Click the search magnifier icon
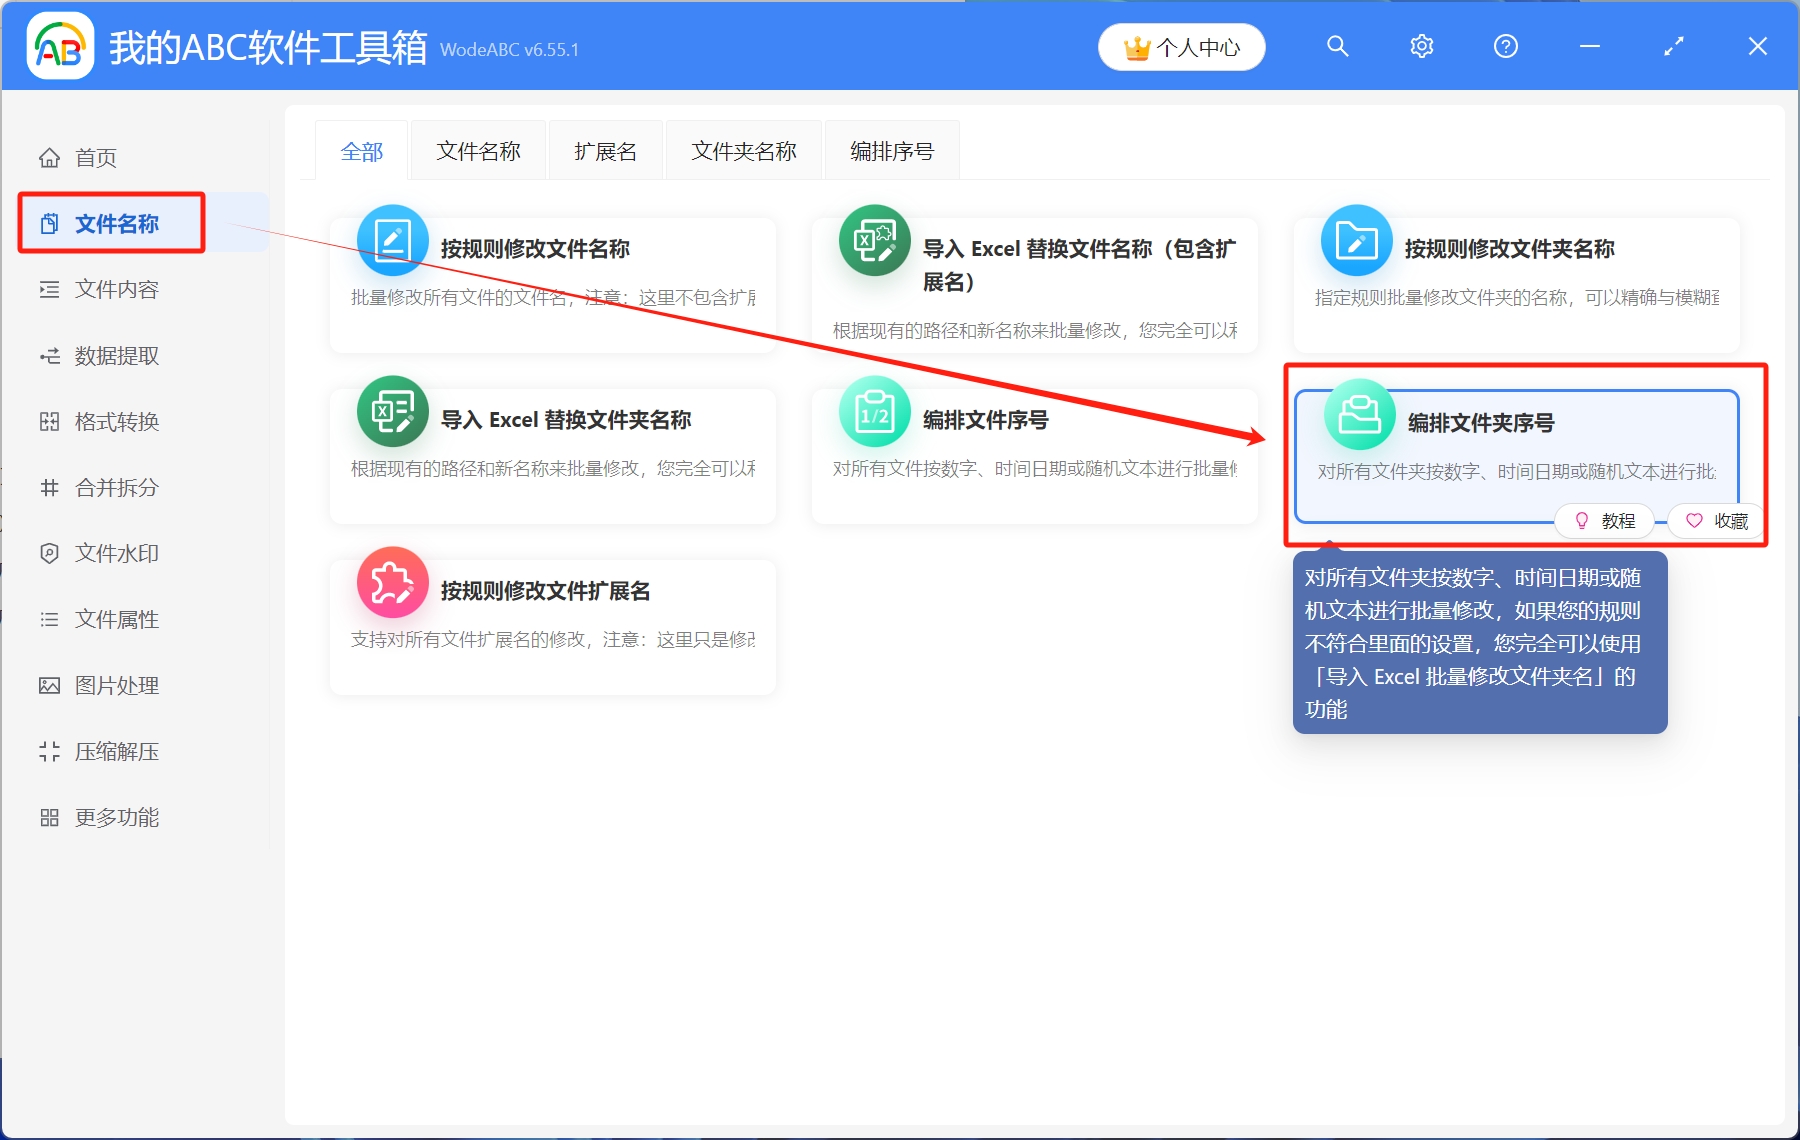 coord(1337,46)
